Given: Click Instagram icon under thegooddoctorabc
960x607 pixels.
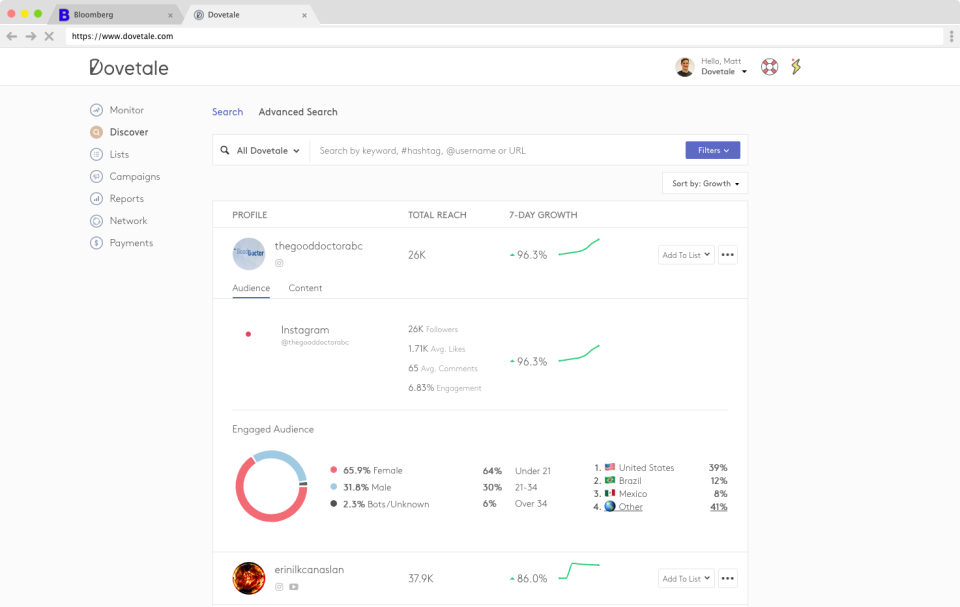Looking at the screenshot, I should [x=279, y=263].
